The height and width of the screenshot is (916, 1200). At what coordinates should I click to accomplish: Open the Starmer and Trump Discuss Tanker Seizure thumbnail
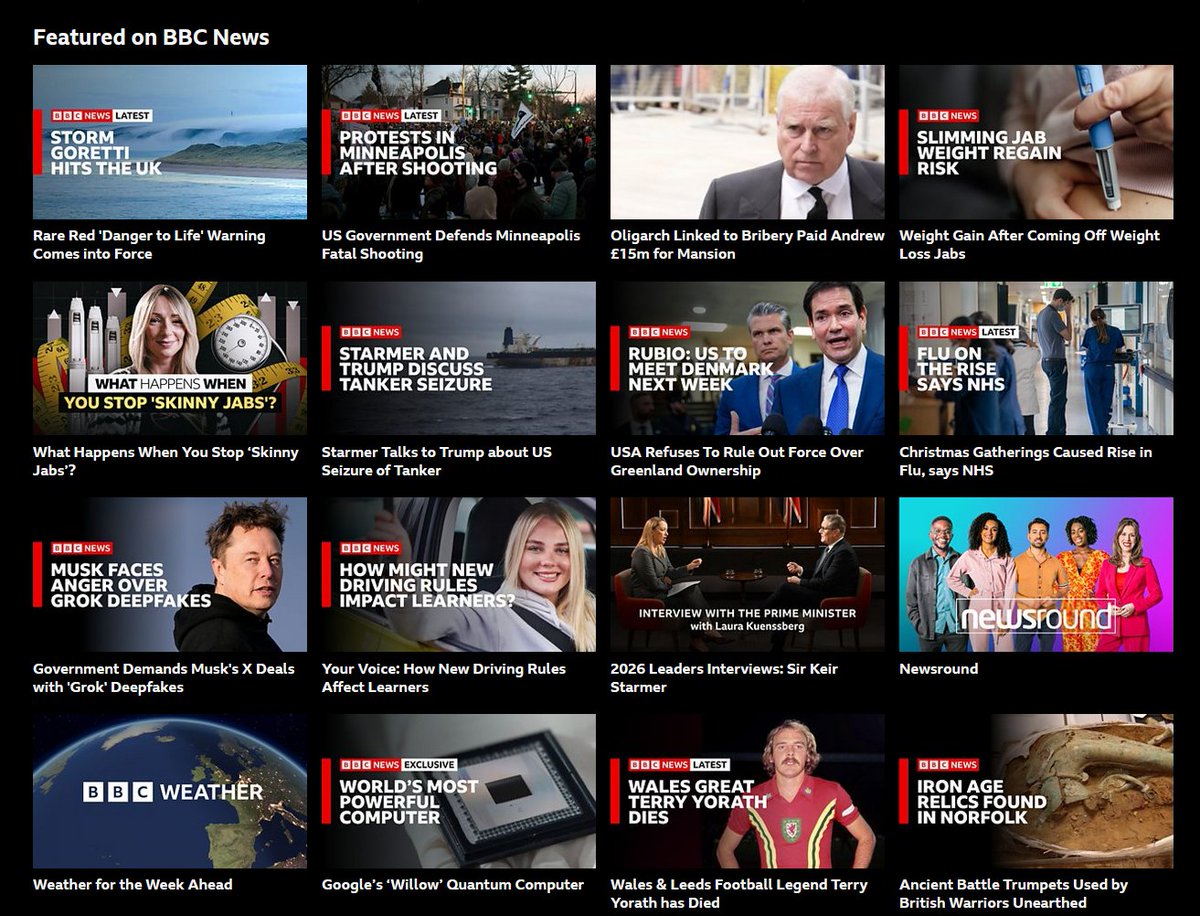click(x=458, y=358)
